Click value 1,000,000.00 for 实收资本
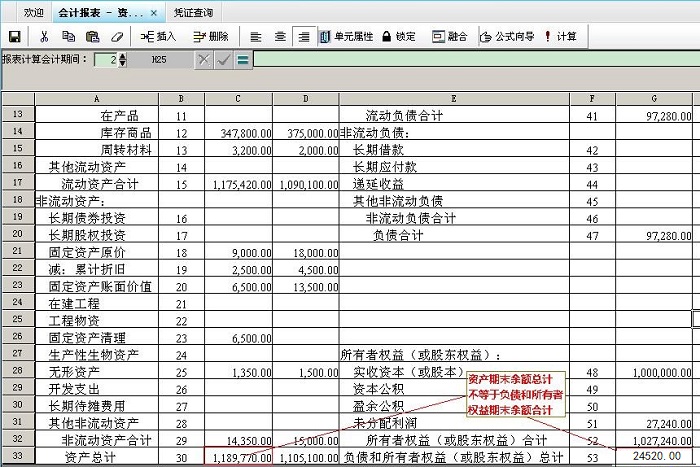700x467 pixels. point(654,372)
